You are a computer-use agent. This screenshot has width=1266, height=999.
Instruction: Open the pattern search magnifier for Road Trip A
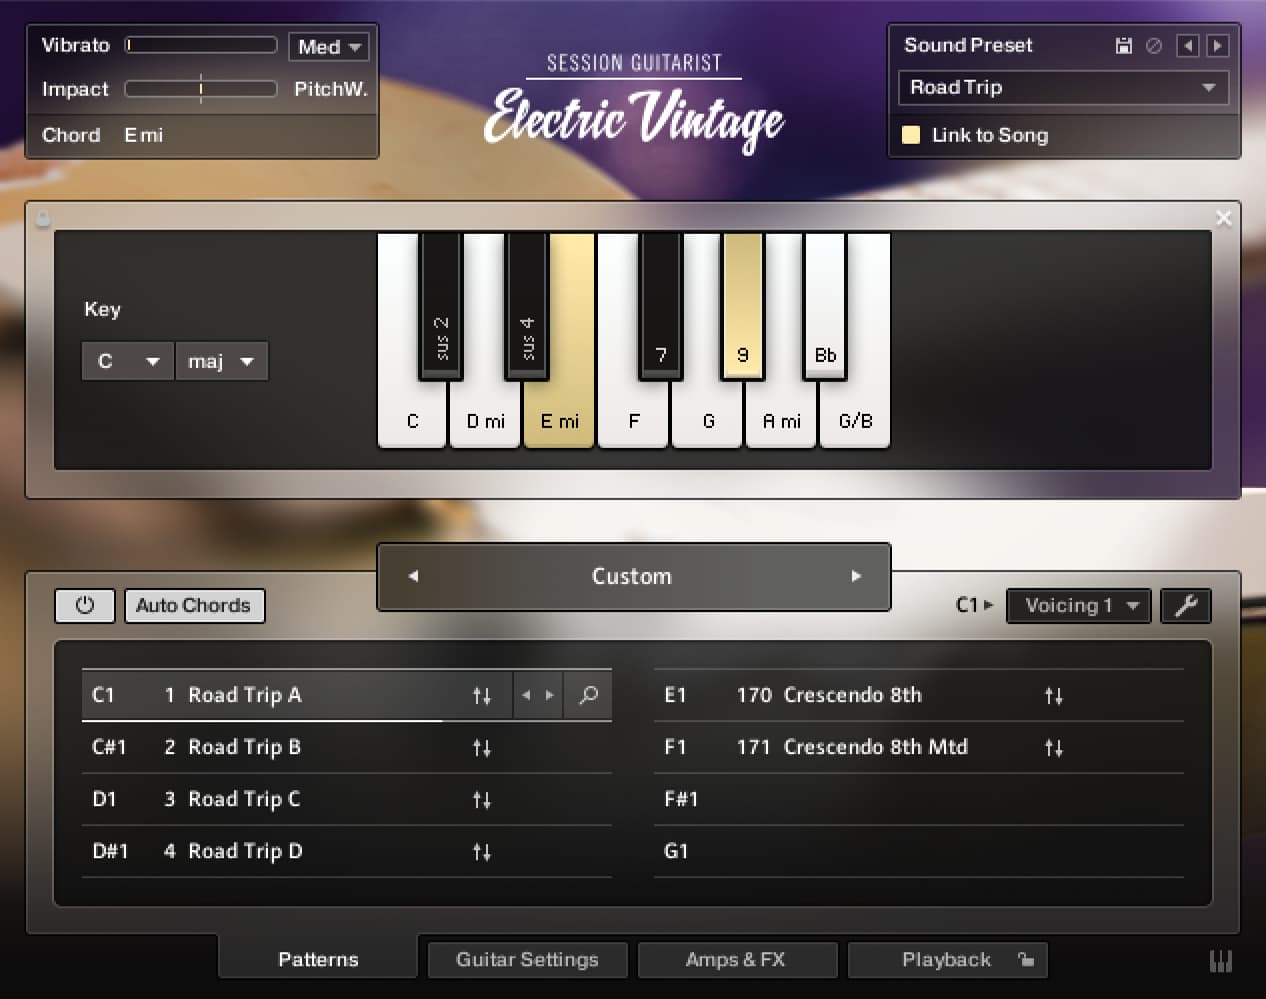[x=588, y=695]
